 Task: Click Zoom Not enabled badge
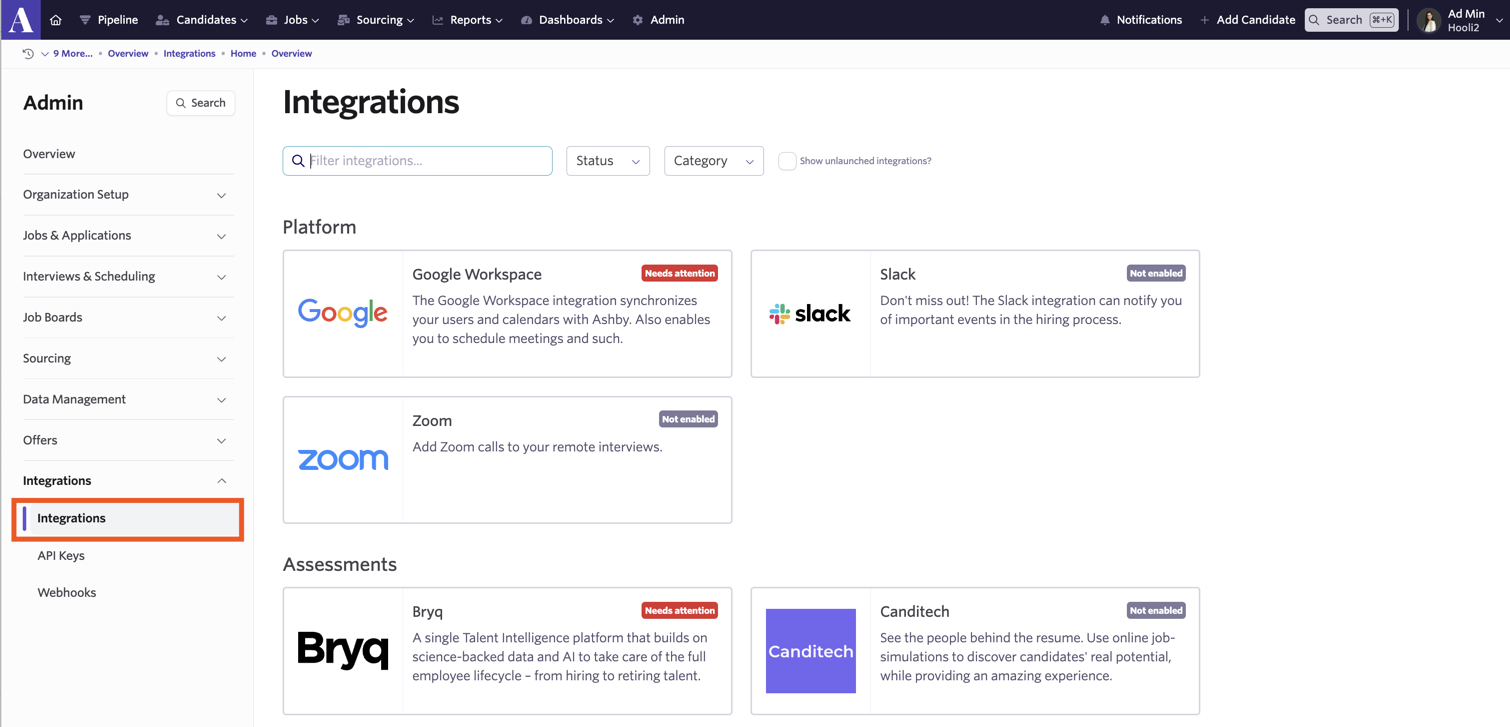(x=688, y=419)
